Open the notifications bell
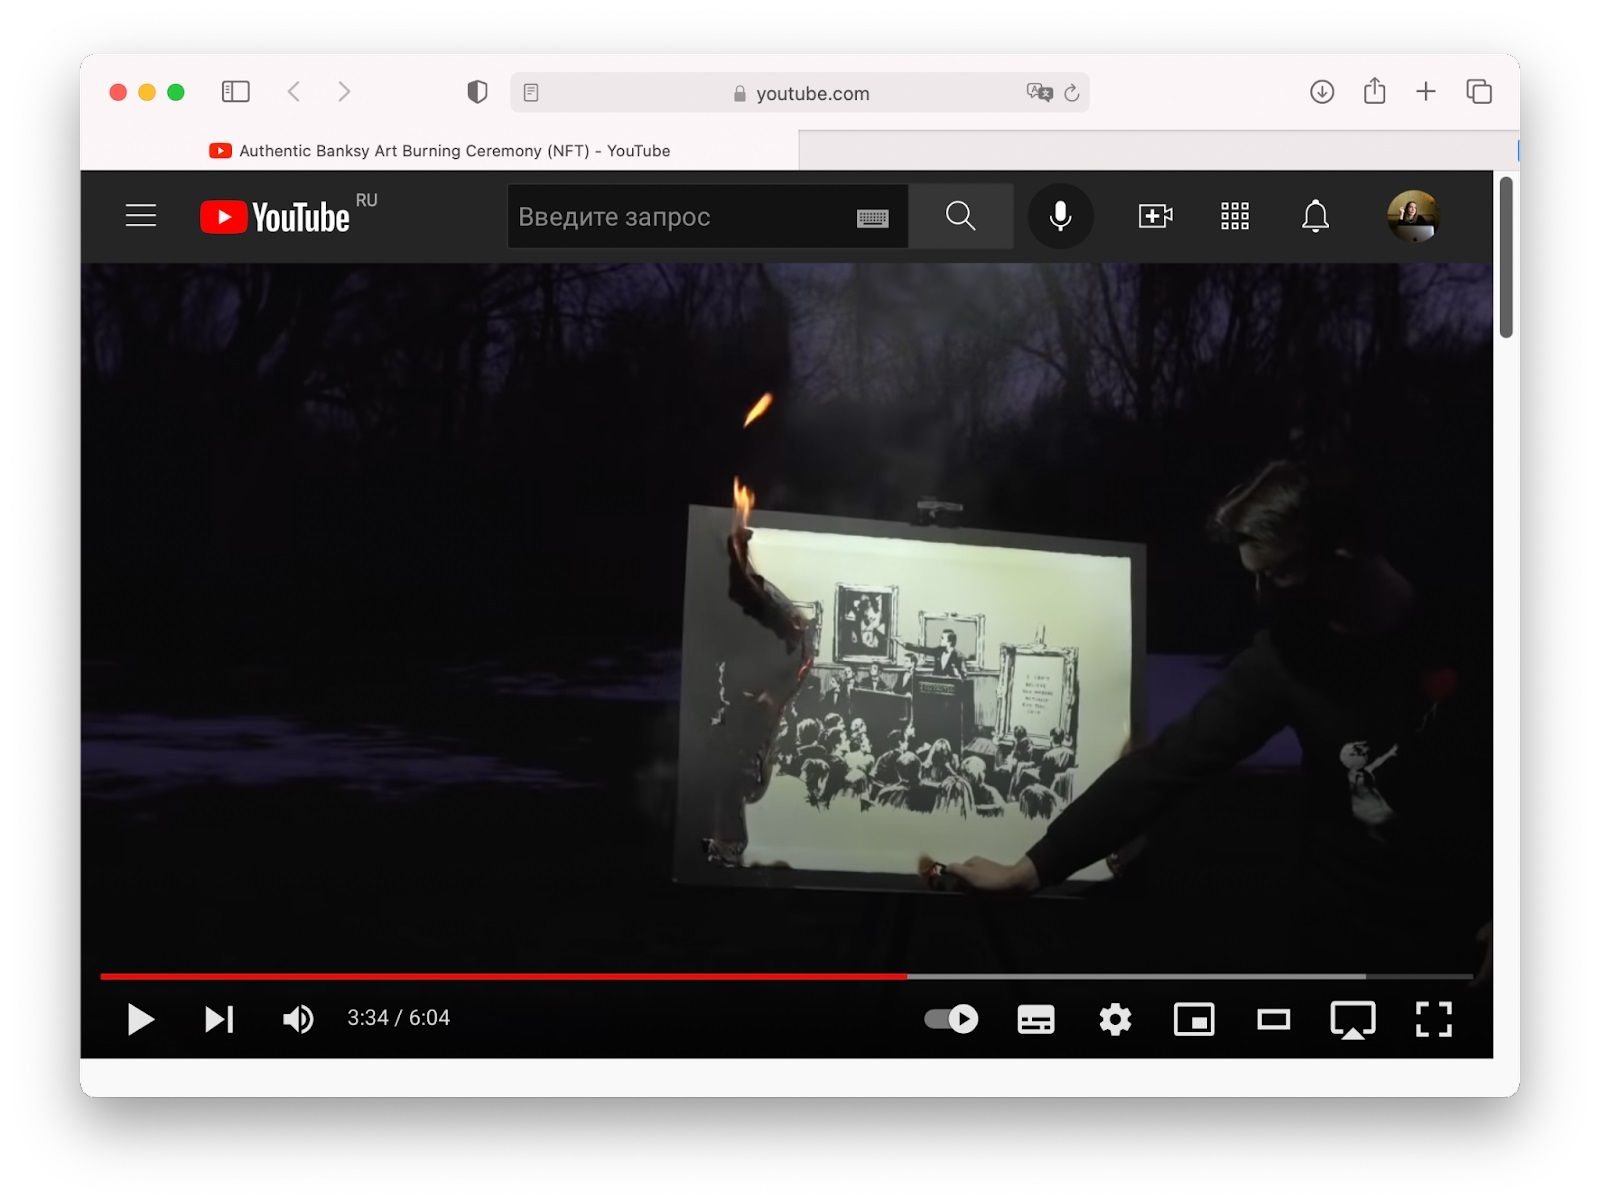1600x1204 pixels. pos(1315,216)
